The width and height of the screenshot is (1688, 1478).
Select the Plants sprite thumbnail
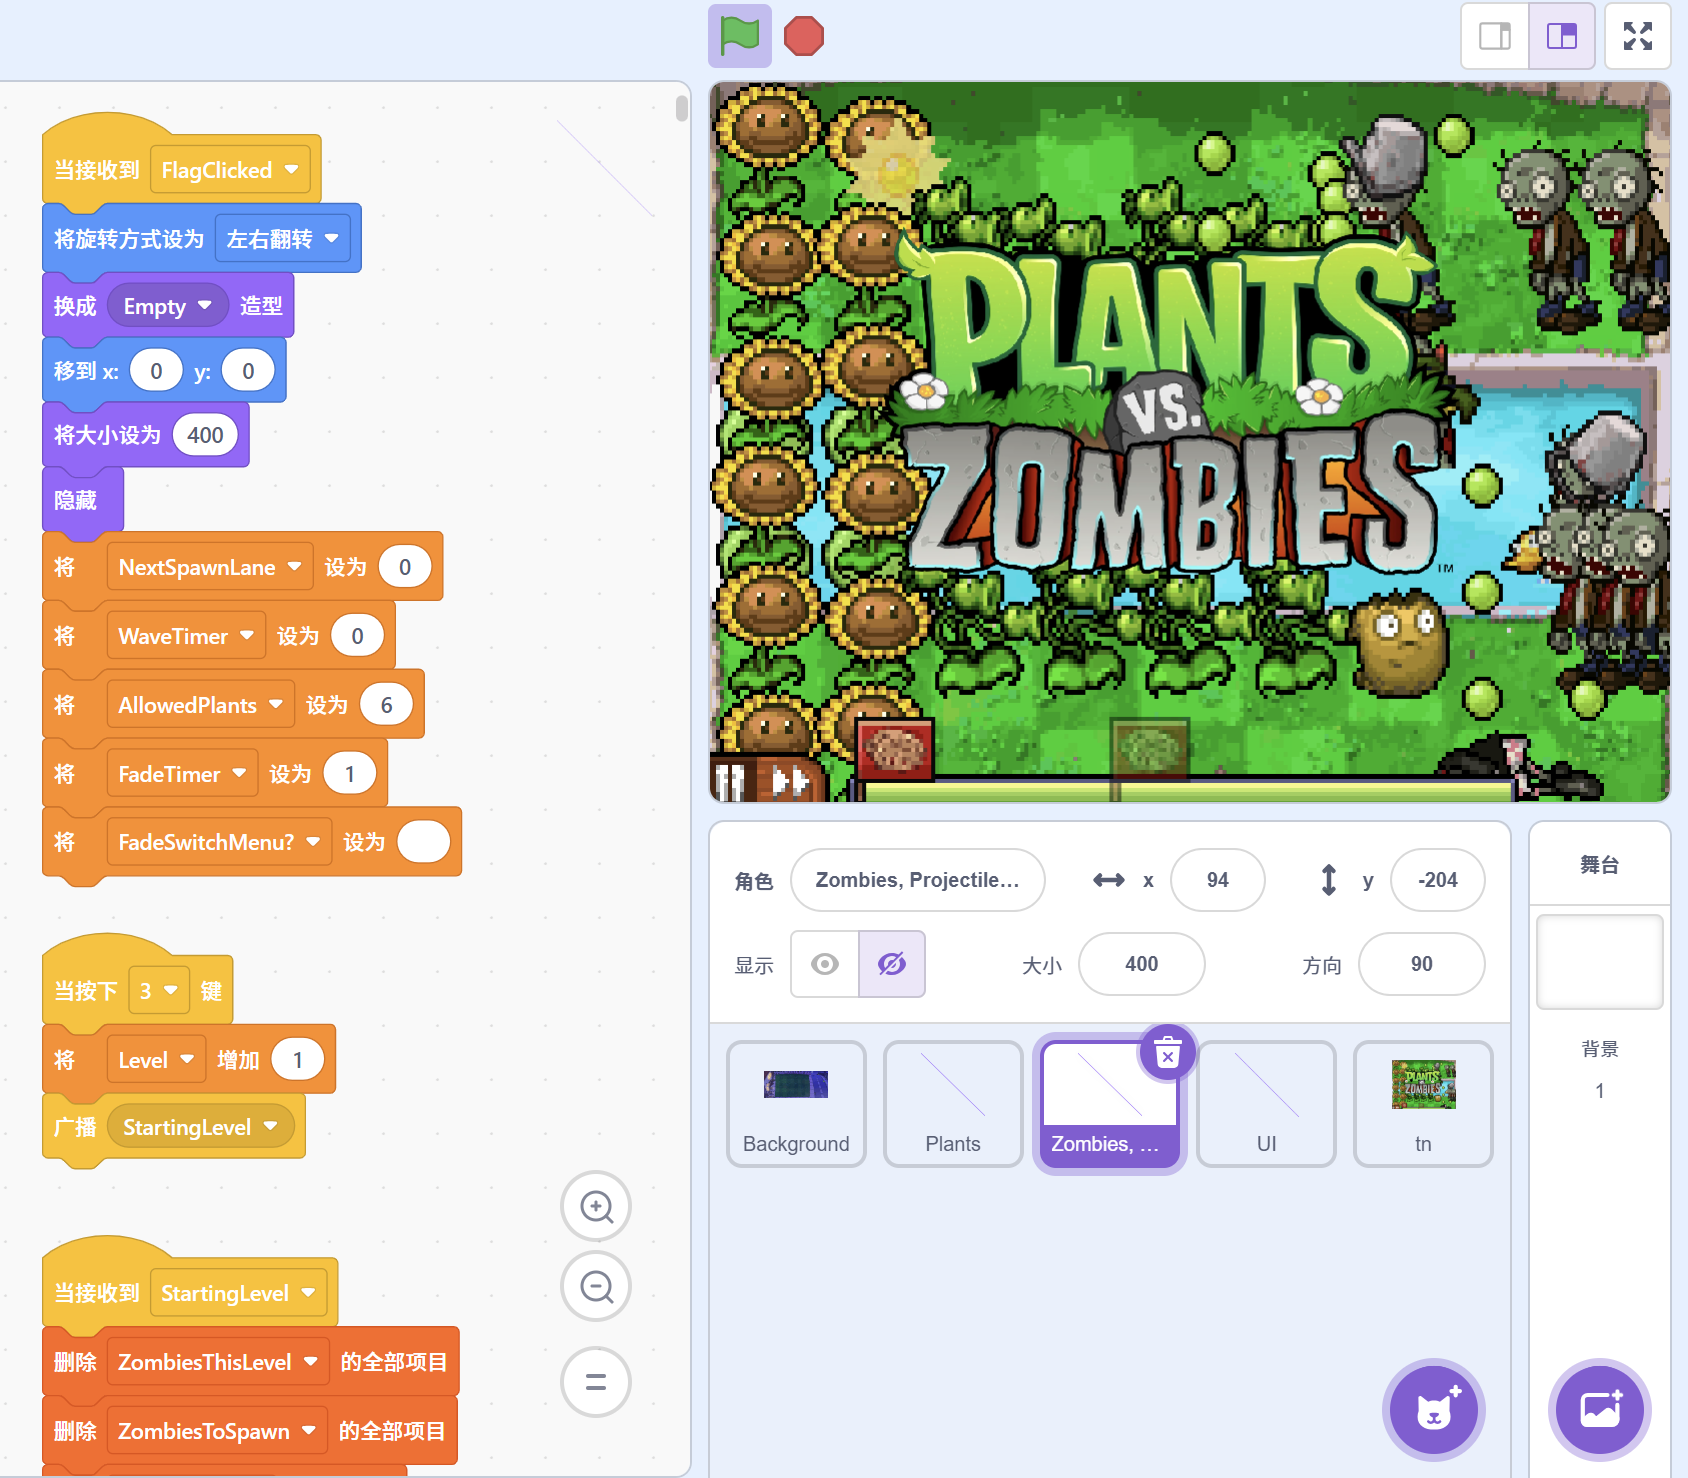953,1104
